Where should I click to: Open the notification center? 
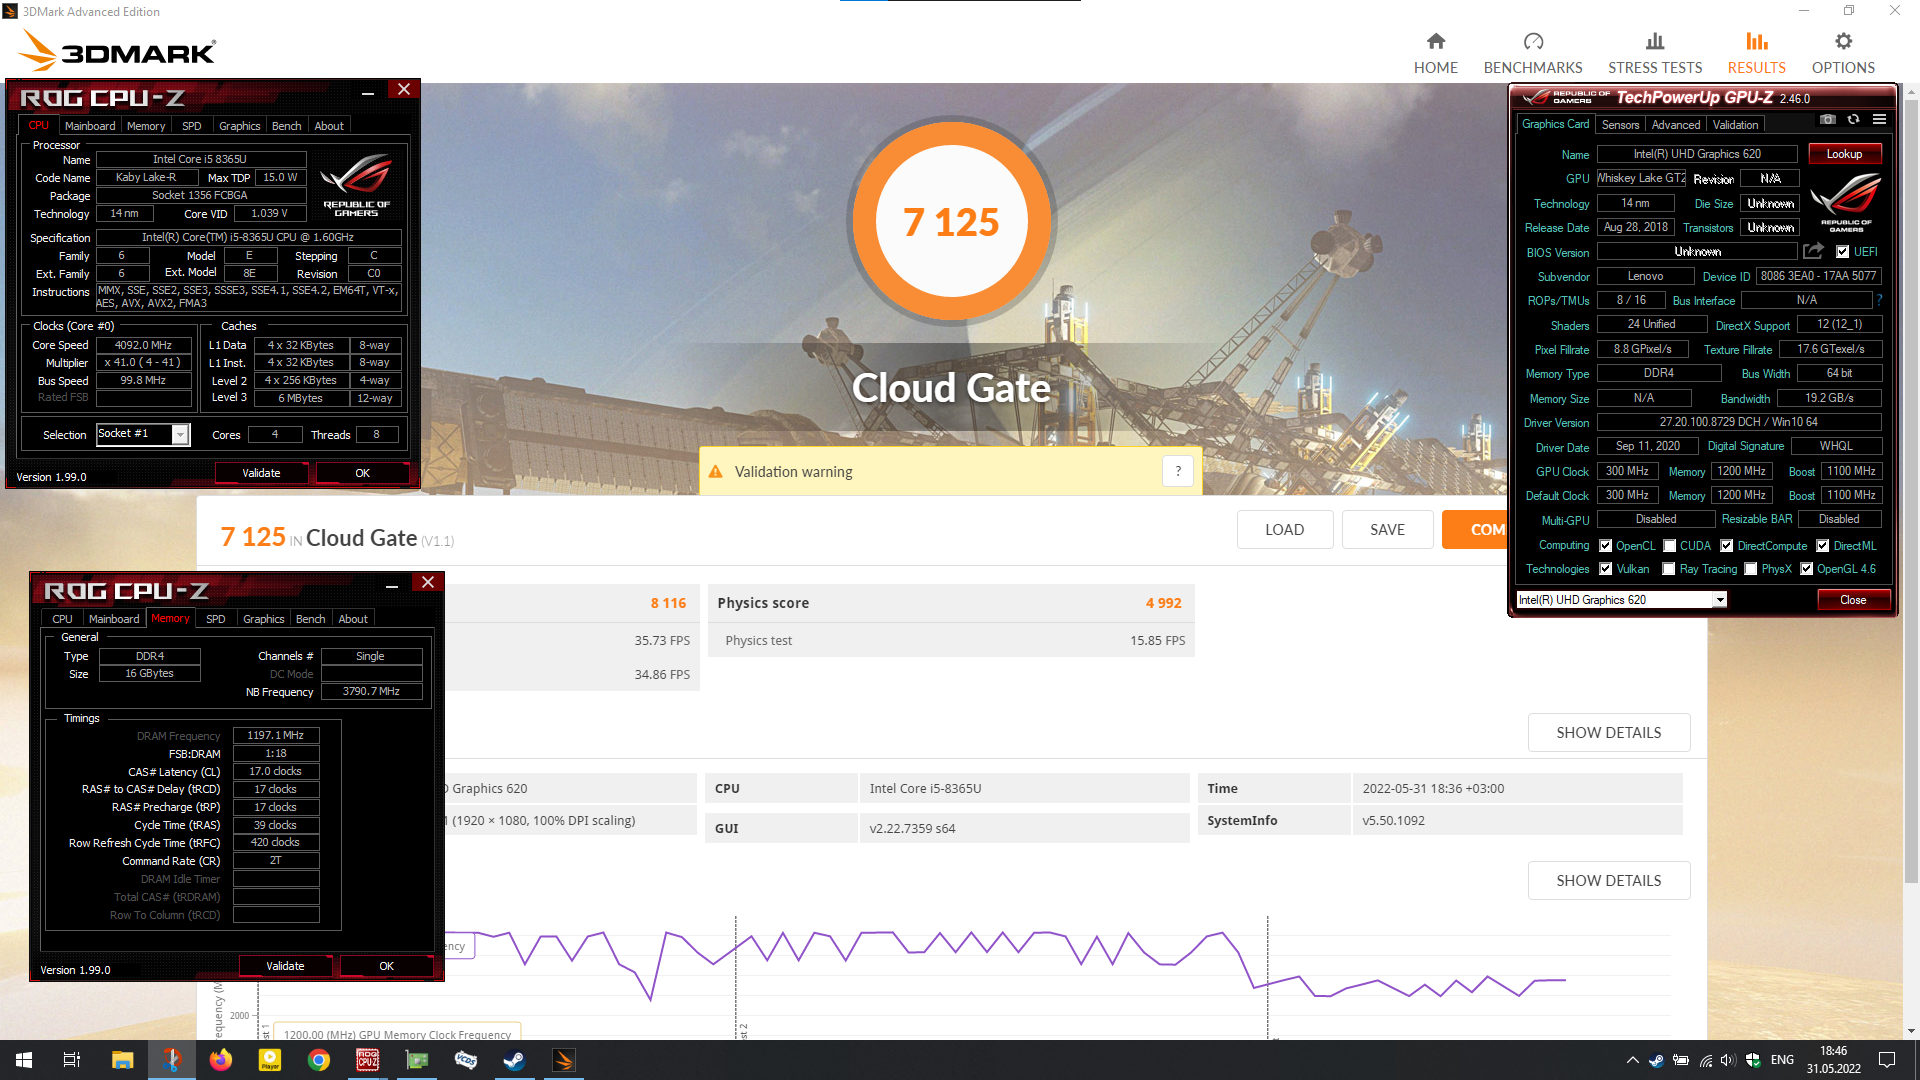(1887, 1060)
